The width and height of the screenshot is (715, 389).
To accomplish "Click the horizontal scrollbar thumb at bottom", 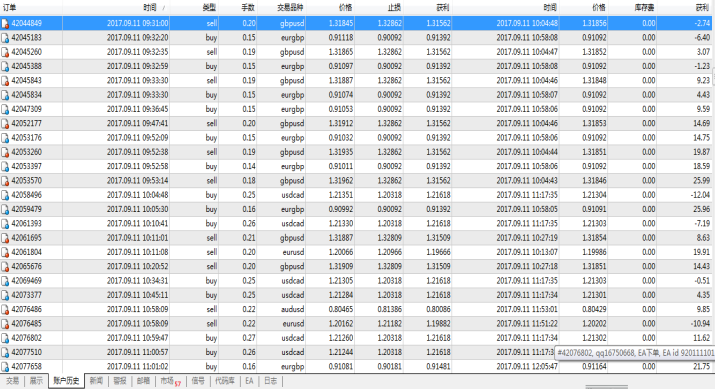I will coord(606,387).
